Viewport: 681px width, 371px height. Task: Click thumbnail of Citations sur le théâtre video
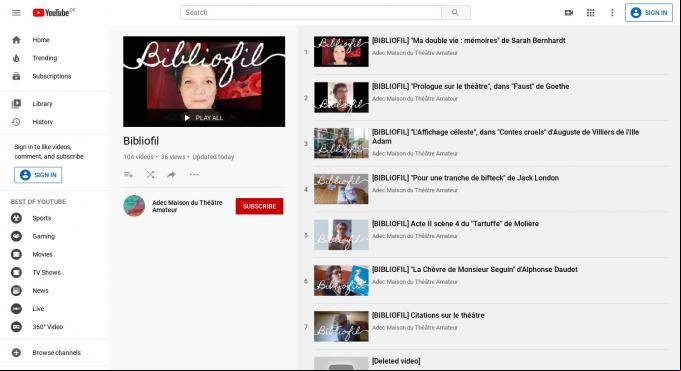point(341,327)
